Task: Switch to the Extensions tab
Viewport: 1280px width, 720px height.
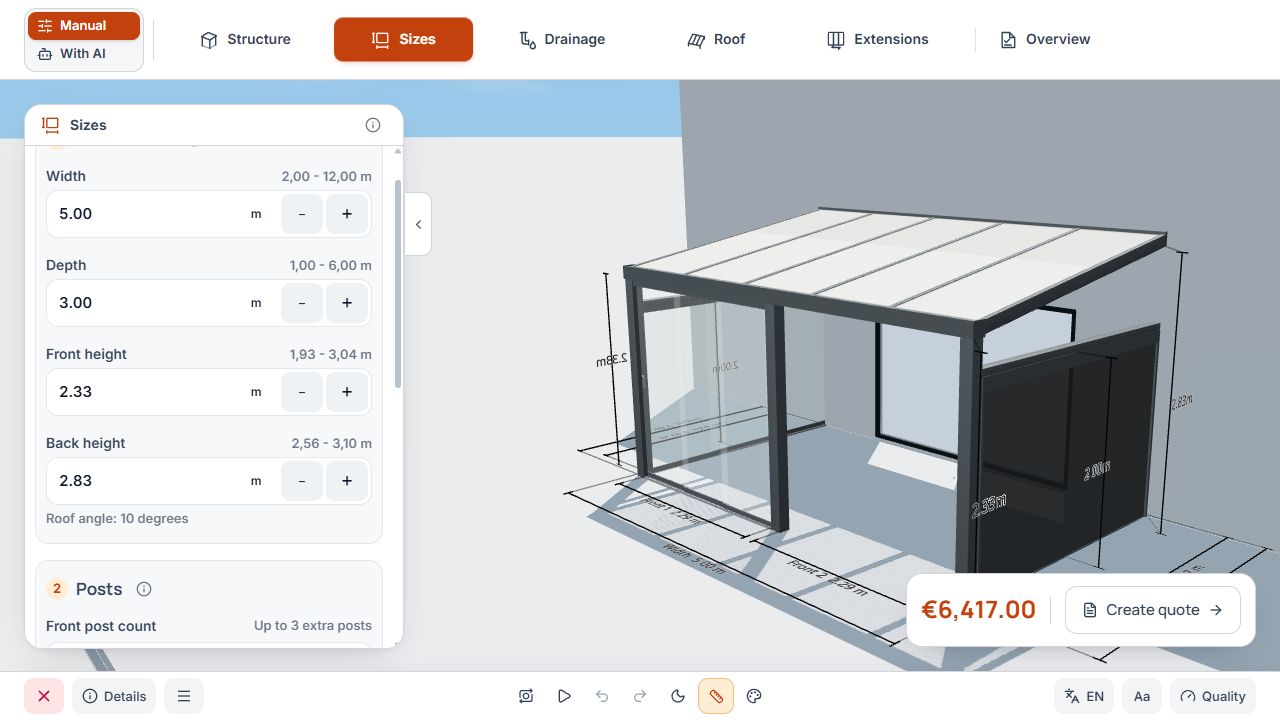Action: click(x=878, y=39)
